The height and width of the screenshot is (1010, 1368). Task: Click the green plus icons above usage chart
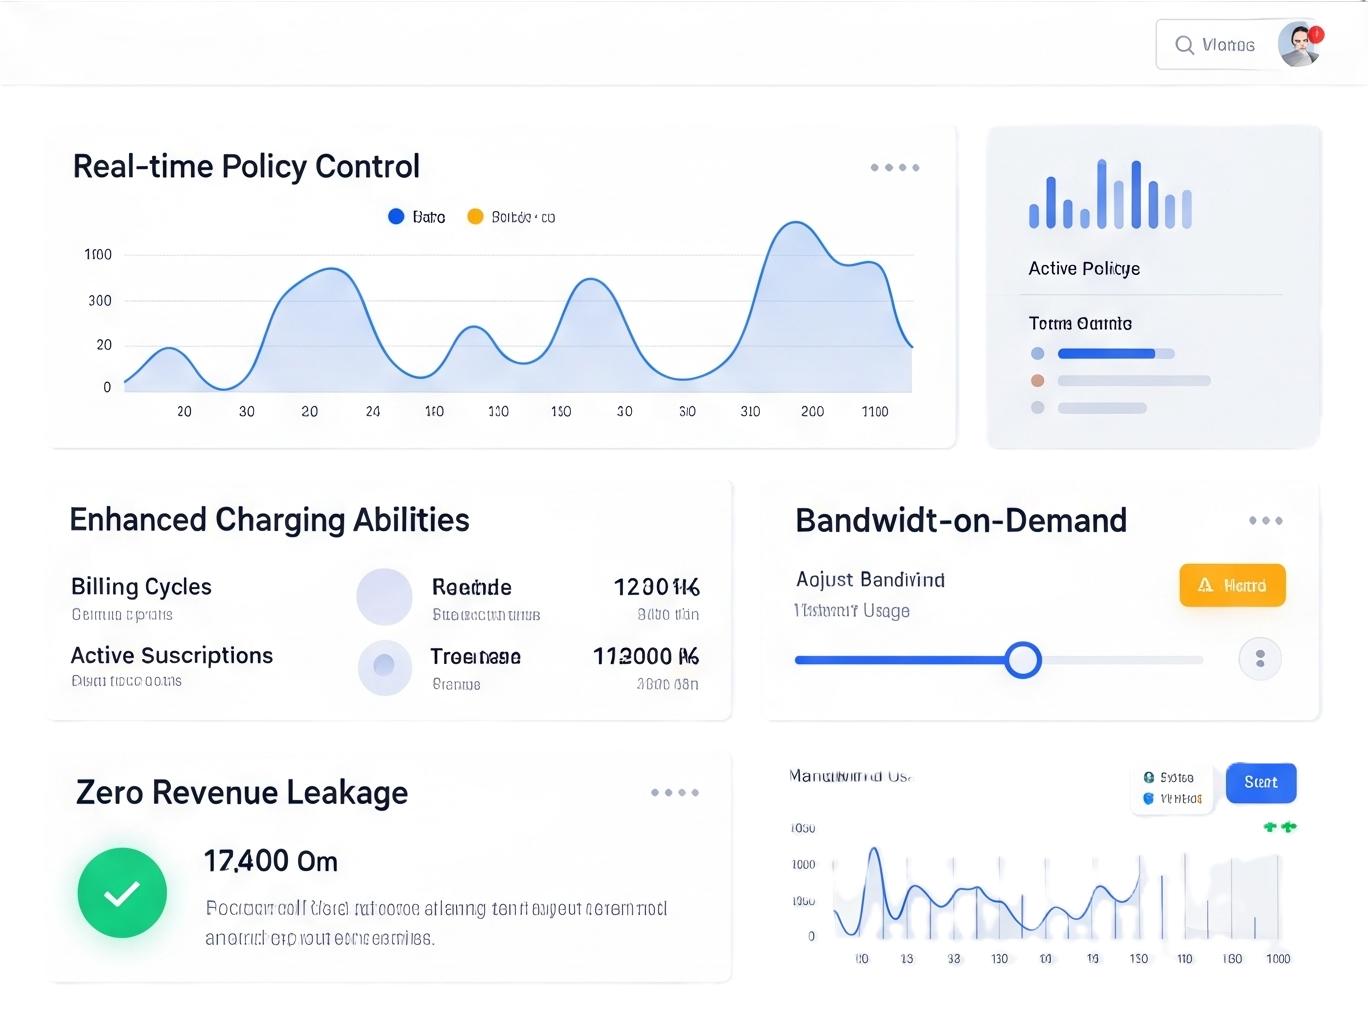pyautogui.click(x=1279, y=827)
